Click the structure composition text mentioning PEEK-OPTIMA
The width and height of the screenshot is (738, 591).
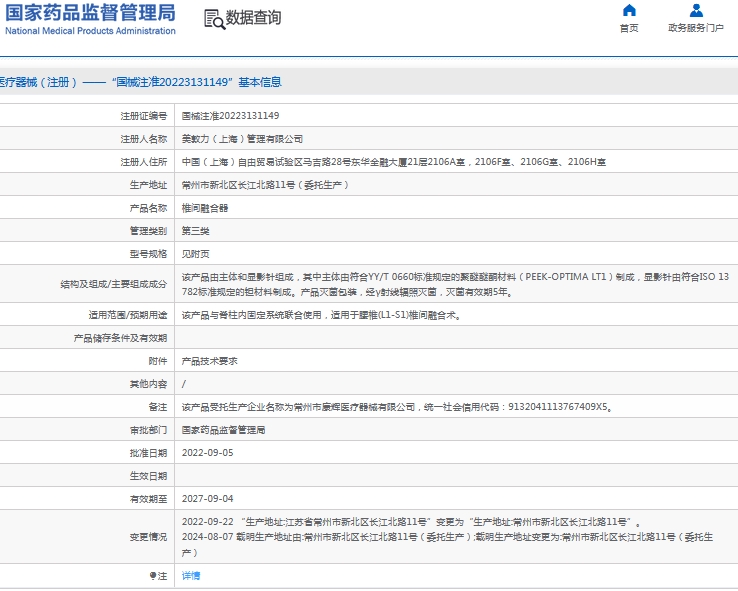[x=455, y=284]
